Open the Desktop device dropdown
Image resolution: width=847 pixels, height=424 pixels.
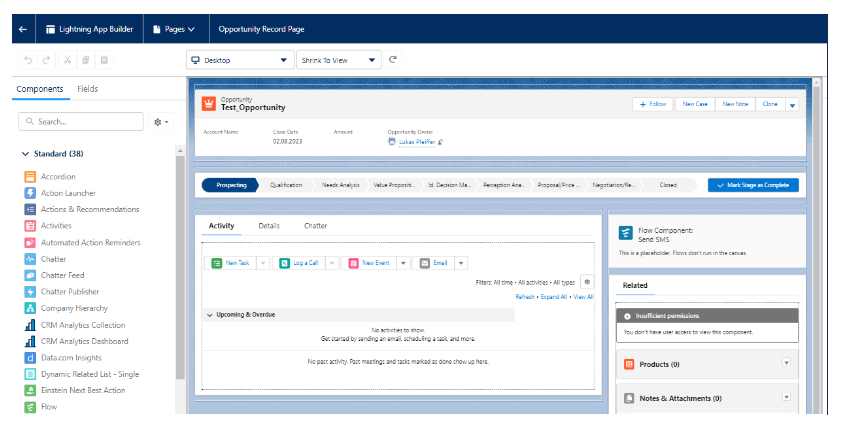point(239,60)
